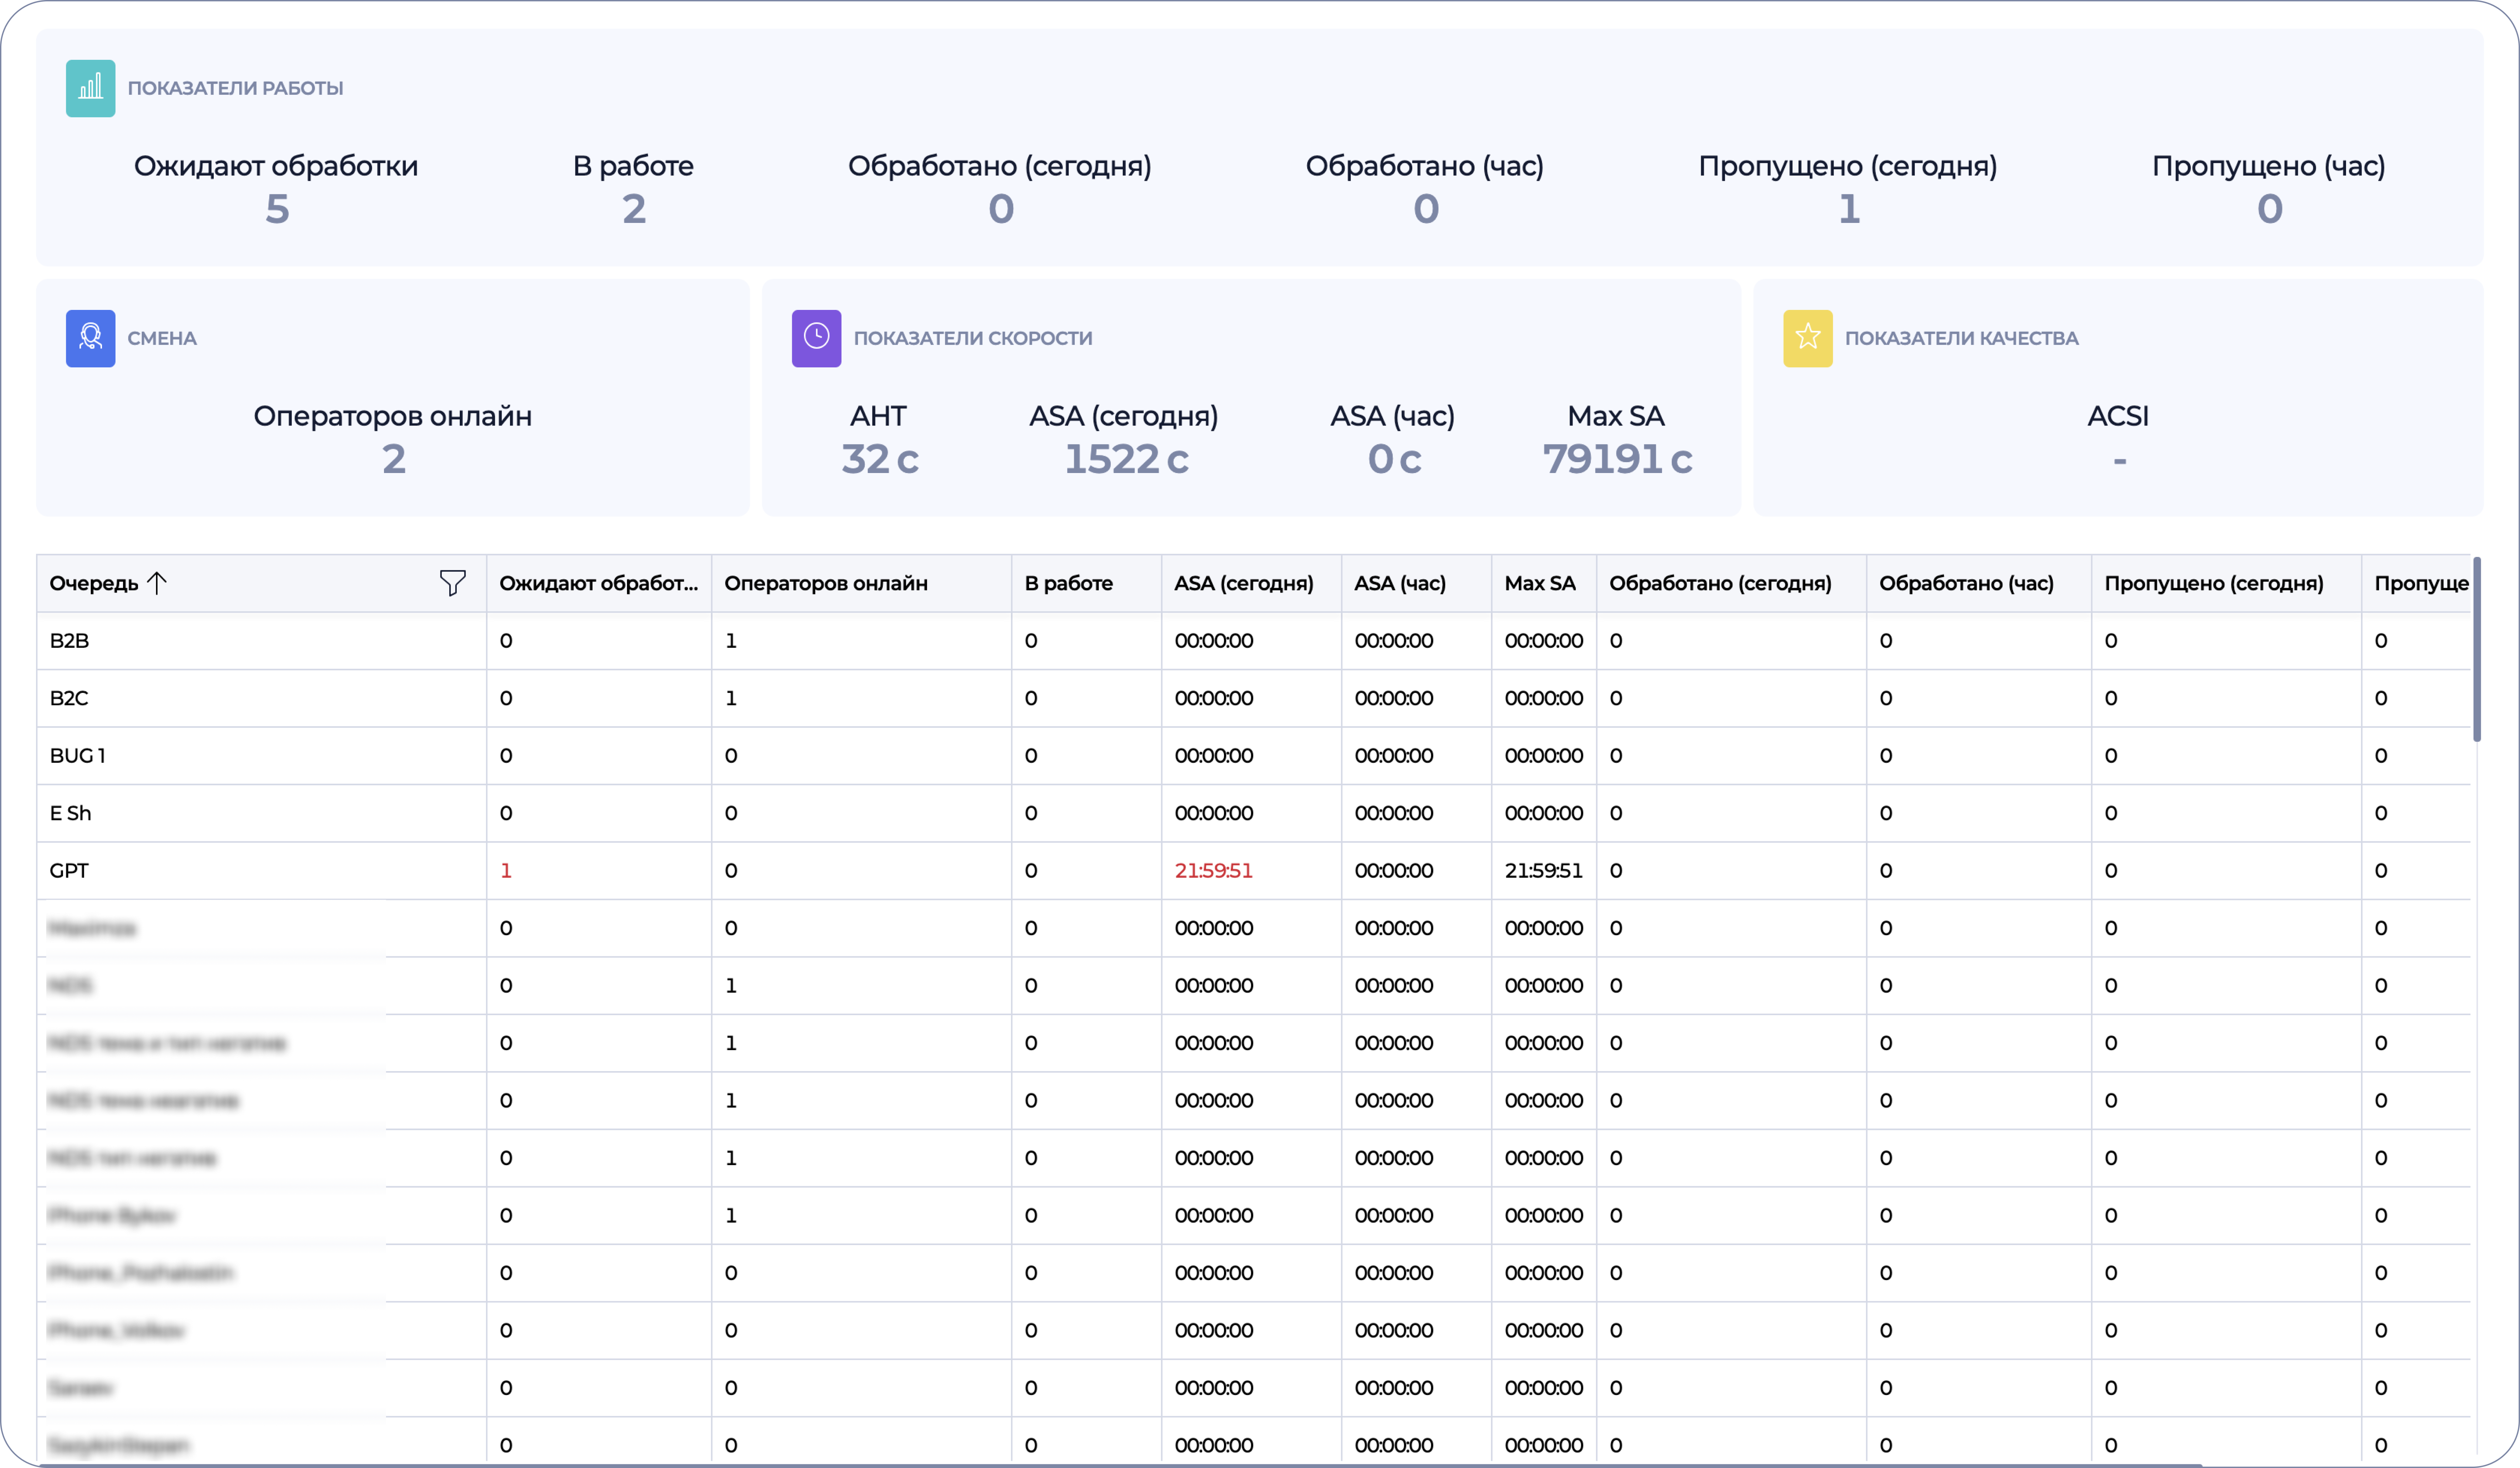Toggle sort arrow next to Очередь header
Screen dimensions: 2520x1468
click(x=157, y=583)
